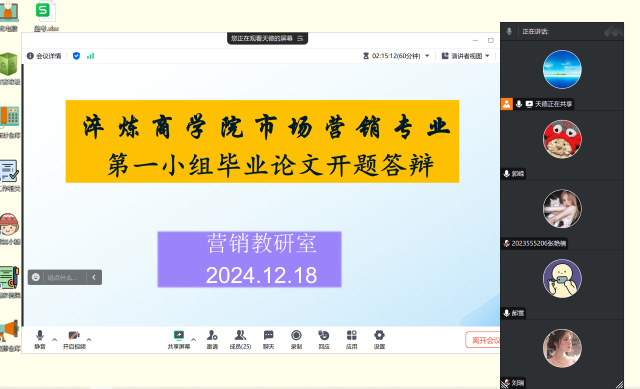
Task: Click the slide text 营销教研室
Action: [x=262, y=243]
